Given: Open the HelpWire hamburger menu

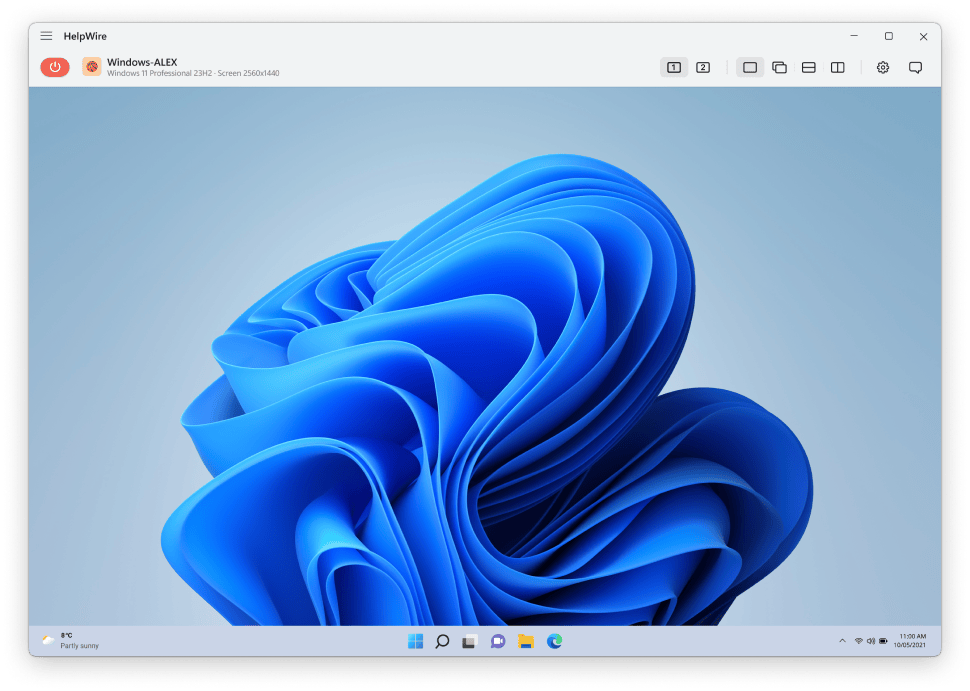Looking at the screenshot, I should pos(46,36).
